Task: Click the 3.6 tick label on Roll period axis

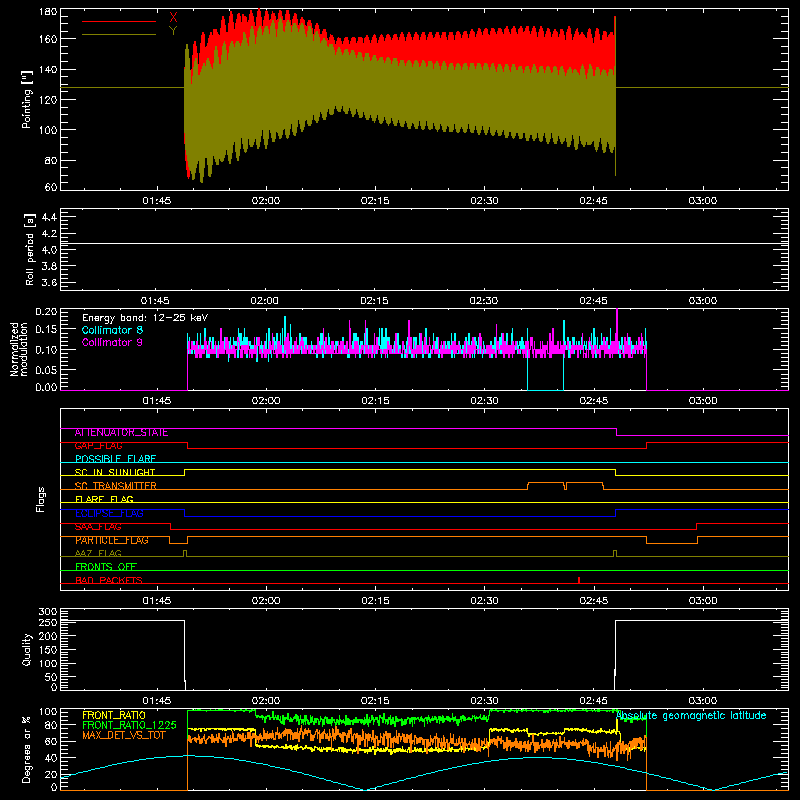Action: [x=49, y=282]
